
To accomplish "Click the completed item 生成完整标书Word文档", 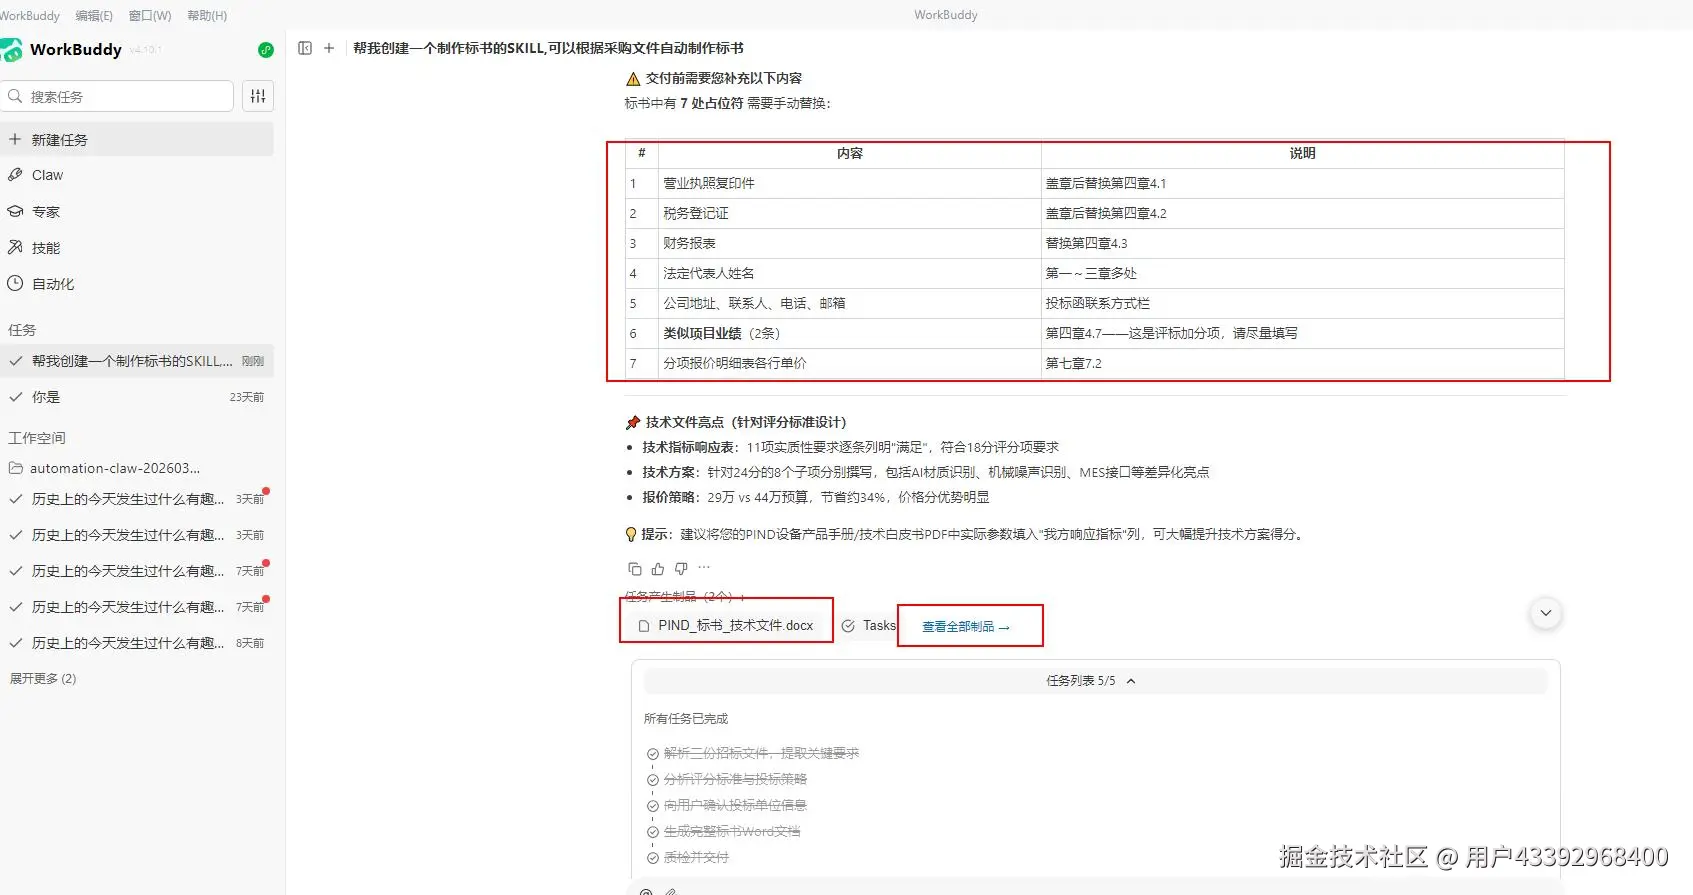I will pos(732,831).
